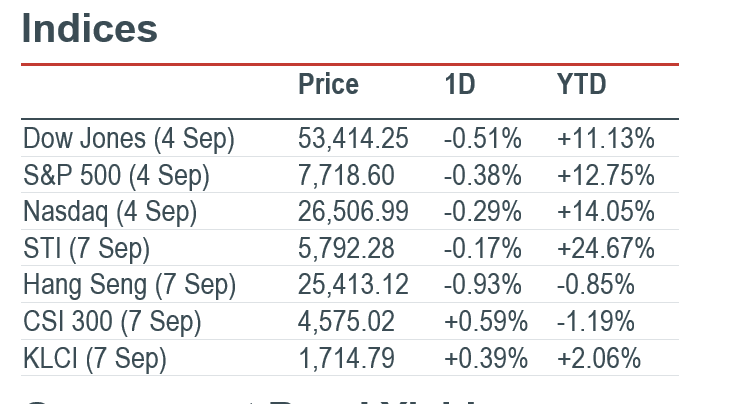Click Nasdaq YTD value +14.05%
739x404 pixels.
[606, 212]
